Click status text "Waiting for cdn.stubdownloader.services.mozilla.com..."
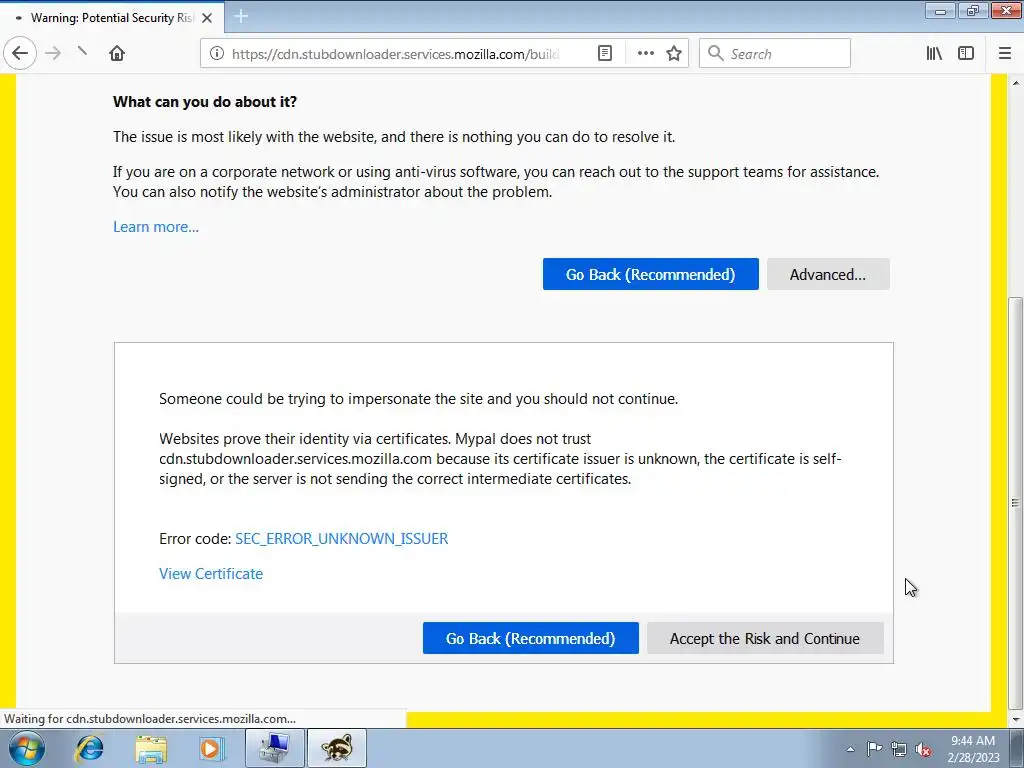This screenshot has width=1024, height=768. pos(150,719)
